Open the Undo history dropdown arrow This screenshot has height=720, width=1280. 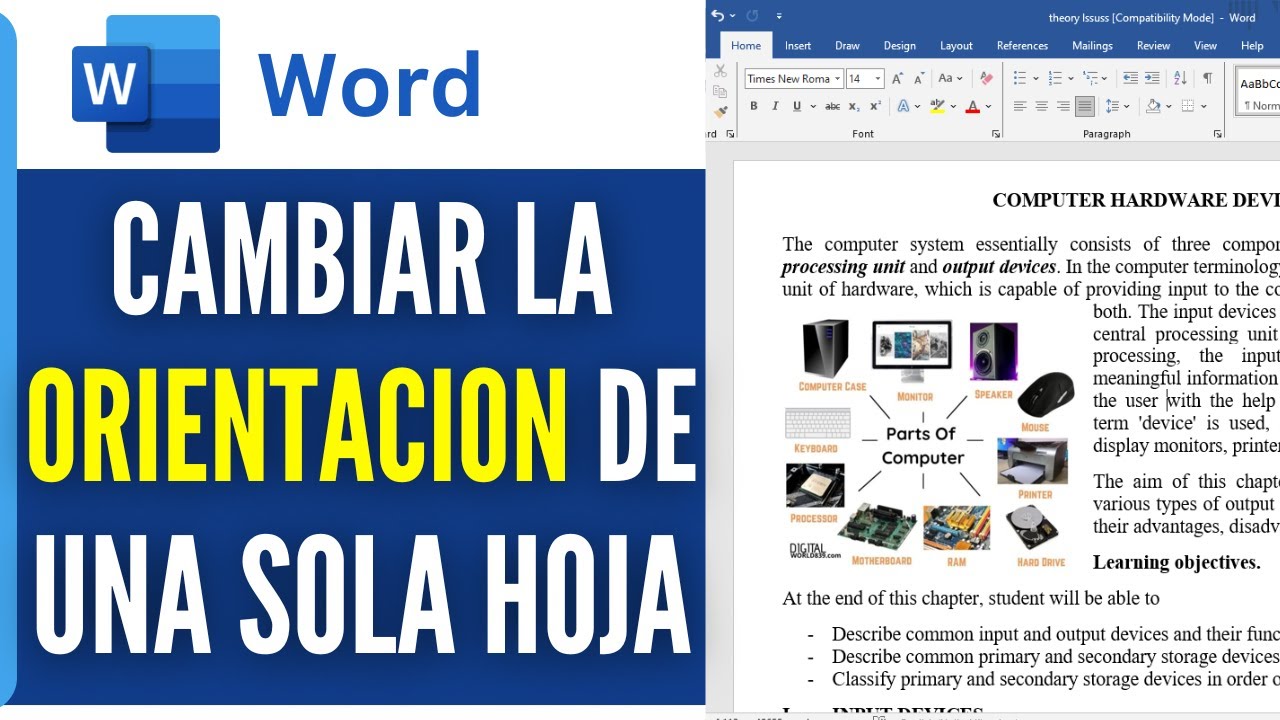[x=732, y=16]
